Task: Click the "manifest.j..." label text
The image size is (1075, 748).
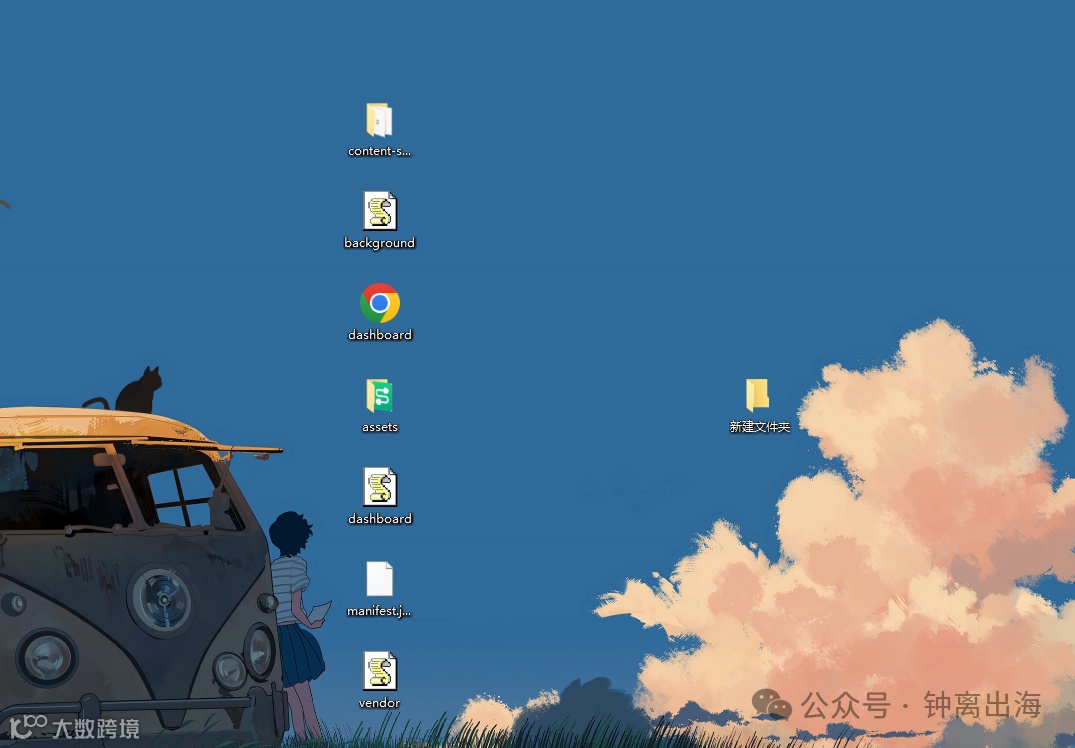Action: (379, 610)
